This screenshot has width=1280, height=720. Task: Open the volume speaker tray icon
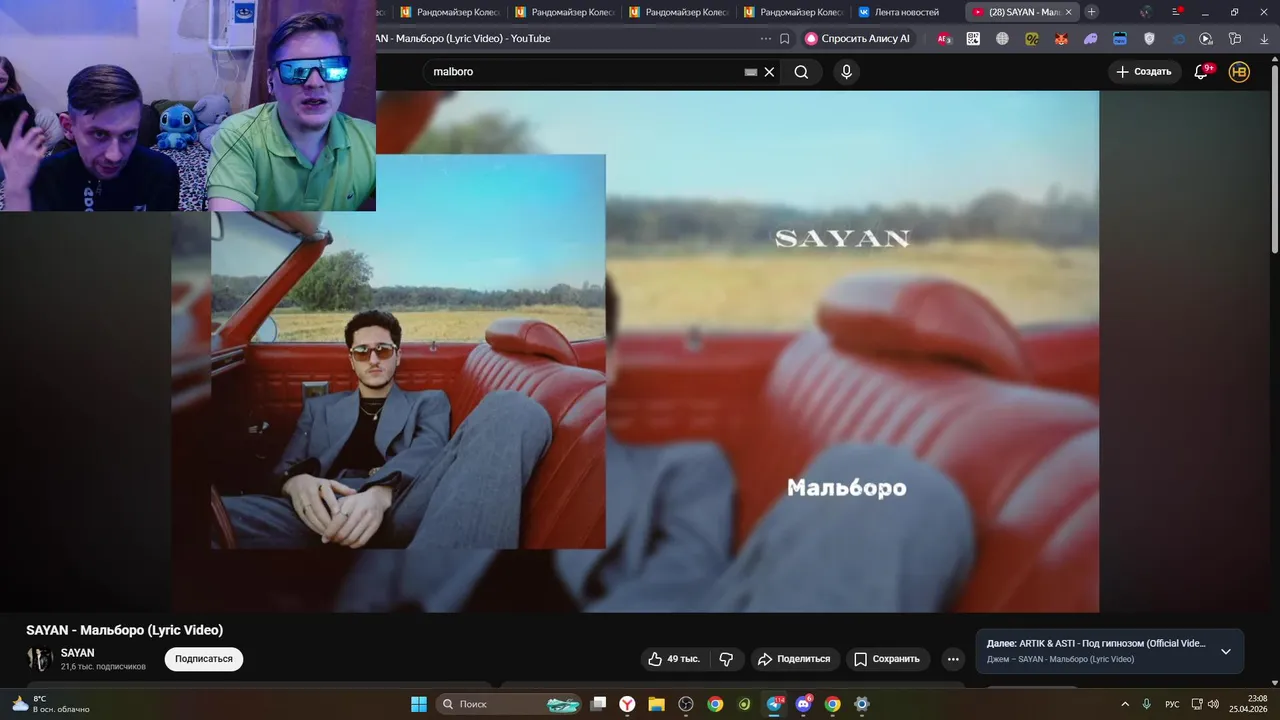point(1213,704)
